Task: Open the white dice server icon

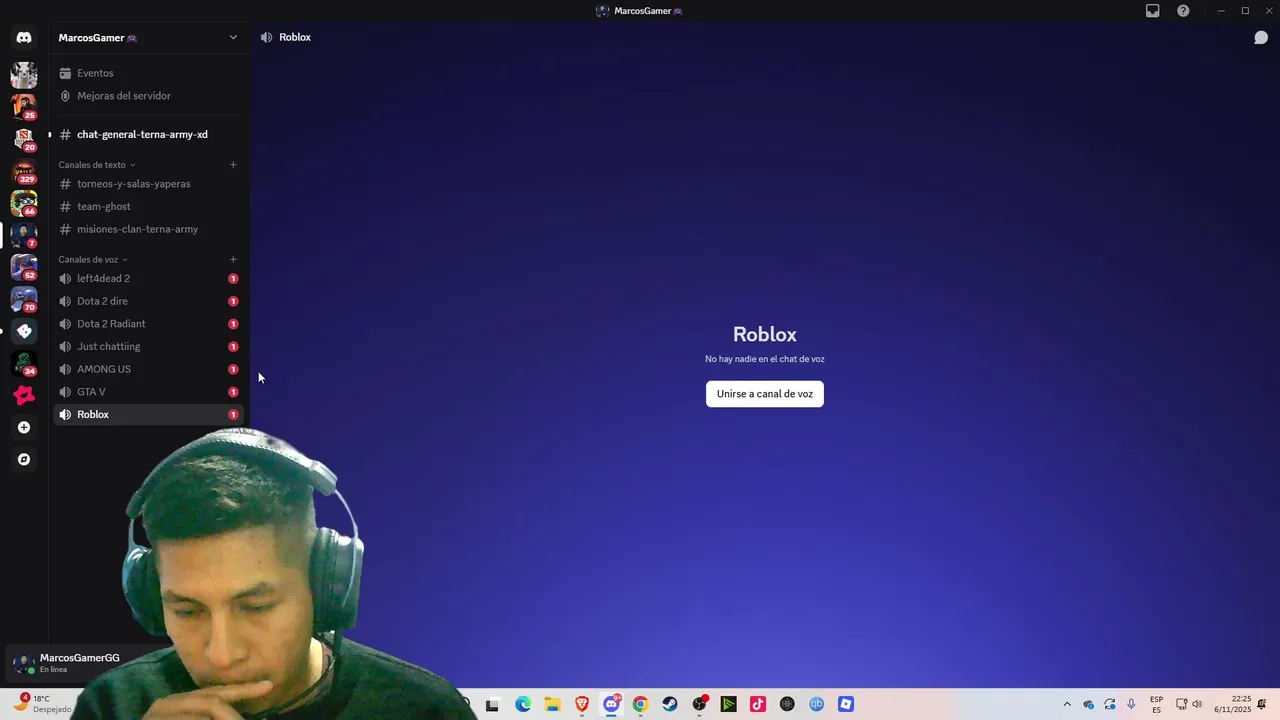Action: tap(24, 331)
